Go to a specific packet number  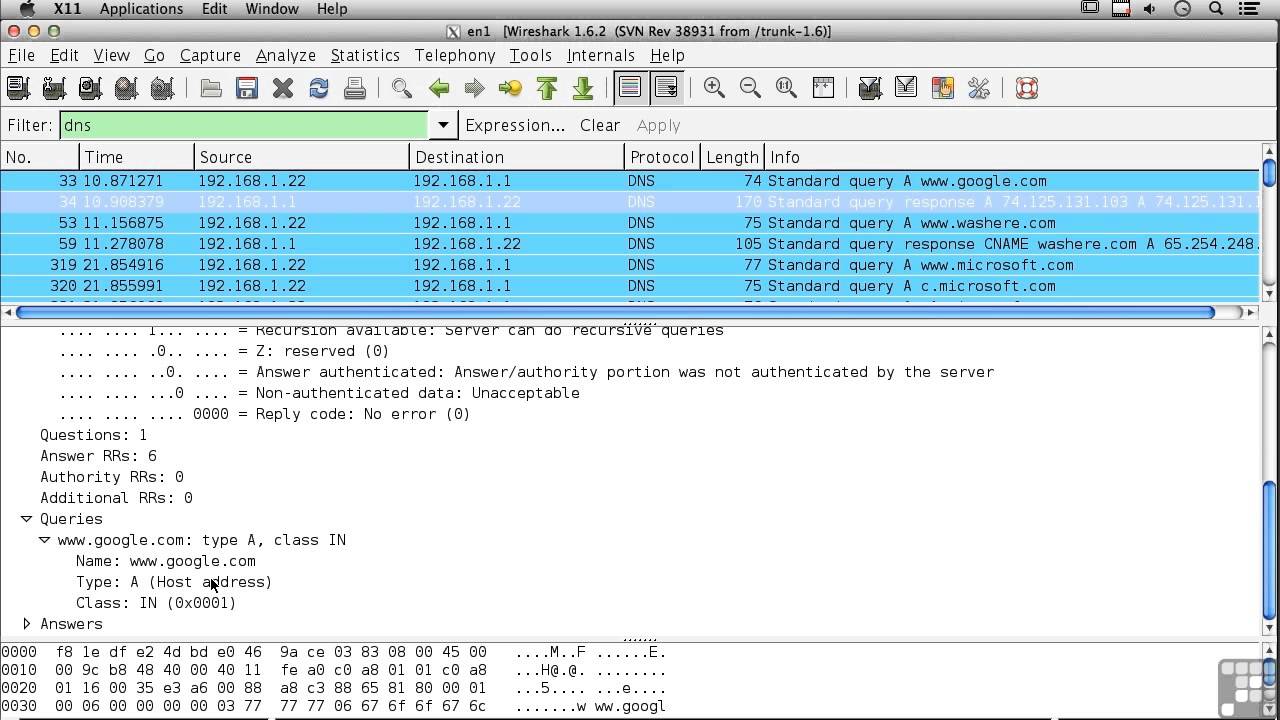point(510,88)
